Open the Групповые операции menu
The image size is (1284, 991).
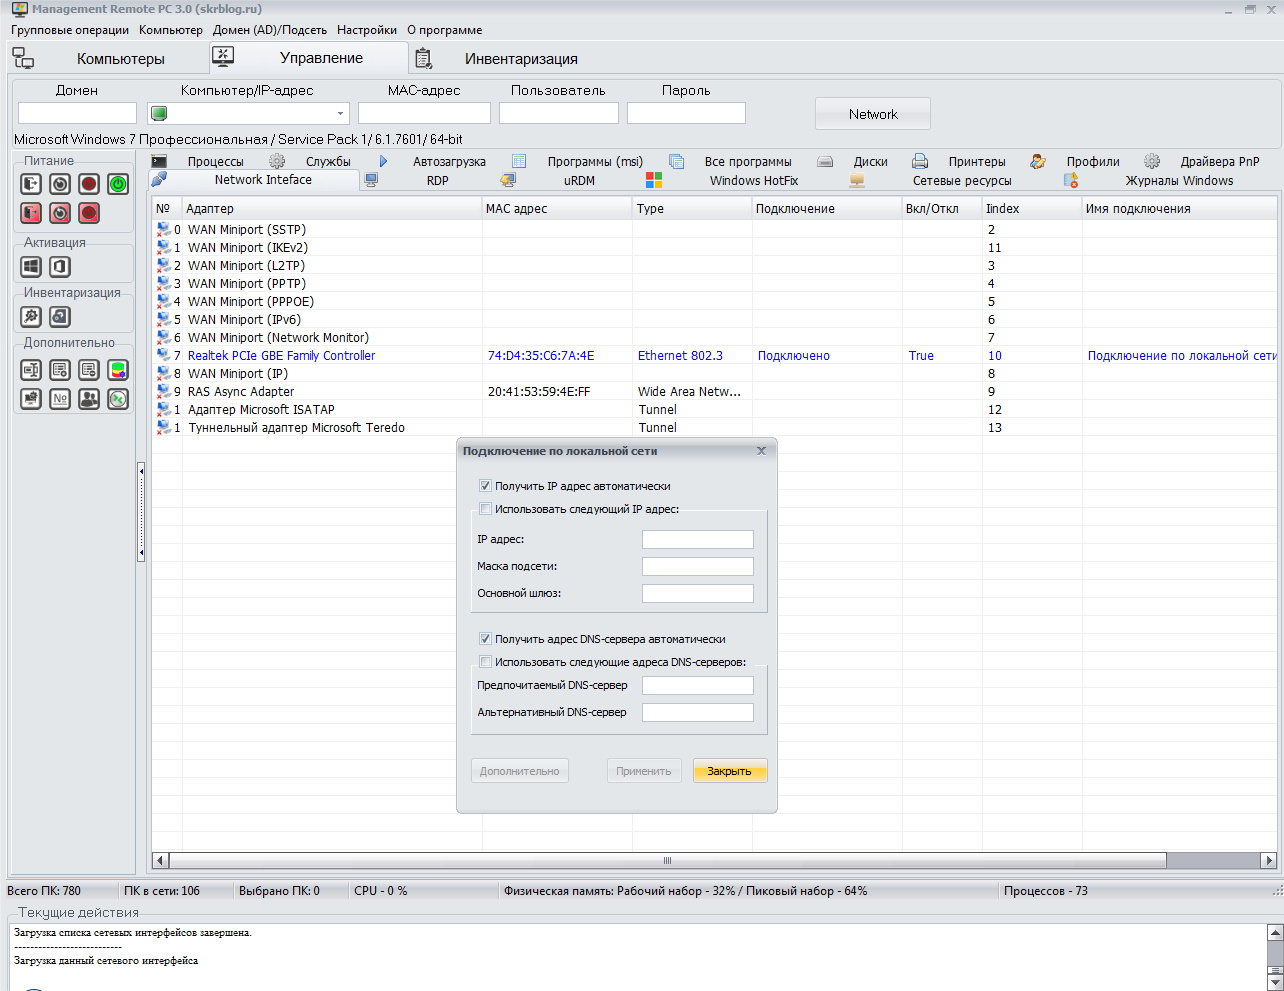[x=70, y=30]
